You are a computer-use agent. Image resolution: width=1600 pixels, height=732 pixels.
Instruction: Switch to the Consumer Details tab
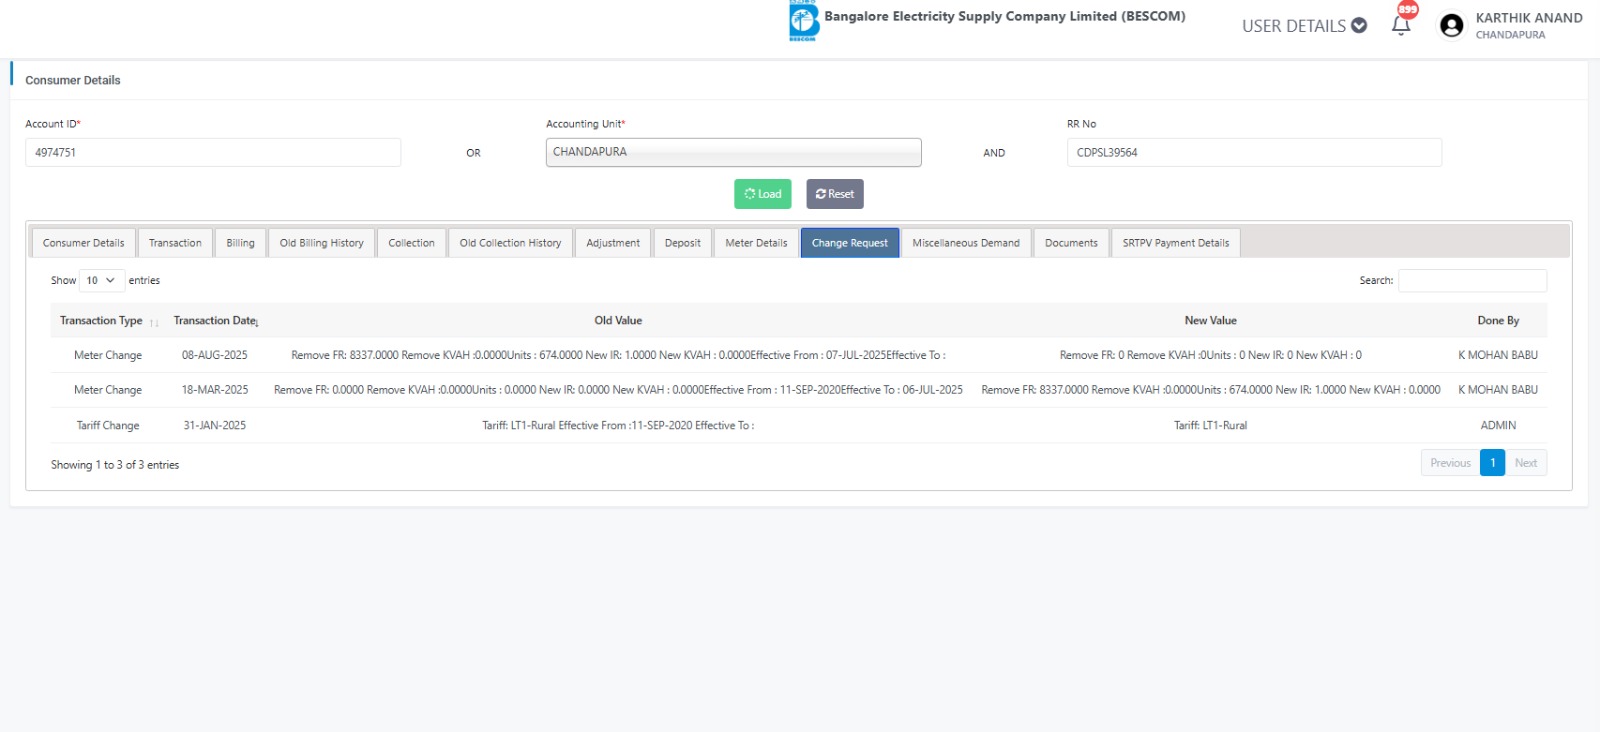click(x=84, y=243)
